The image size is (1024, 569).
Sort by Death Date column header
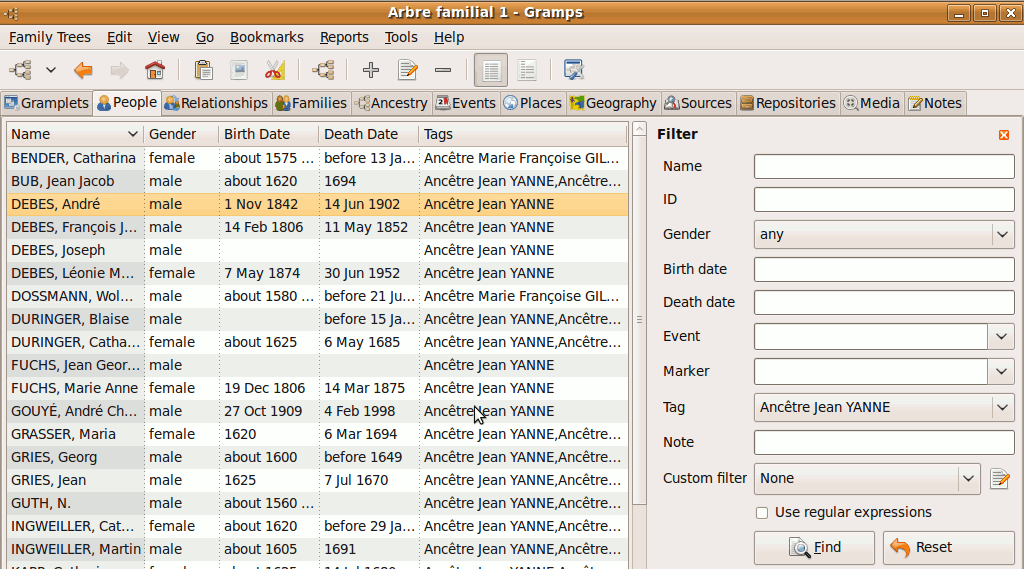[x=369, y=135]
